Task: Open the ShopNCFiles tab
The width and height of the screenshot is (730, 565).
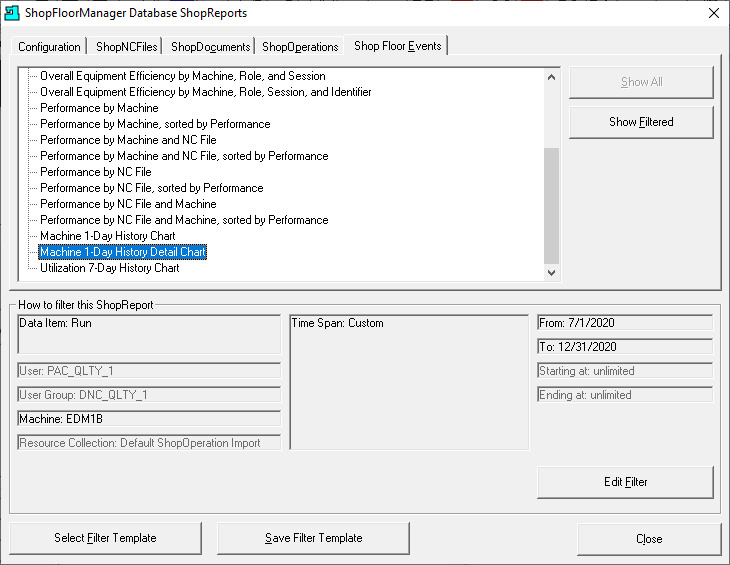Action: click(x=126, y=47)
